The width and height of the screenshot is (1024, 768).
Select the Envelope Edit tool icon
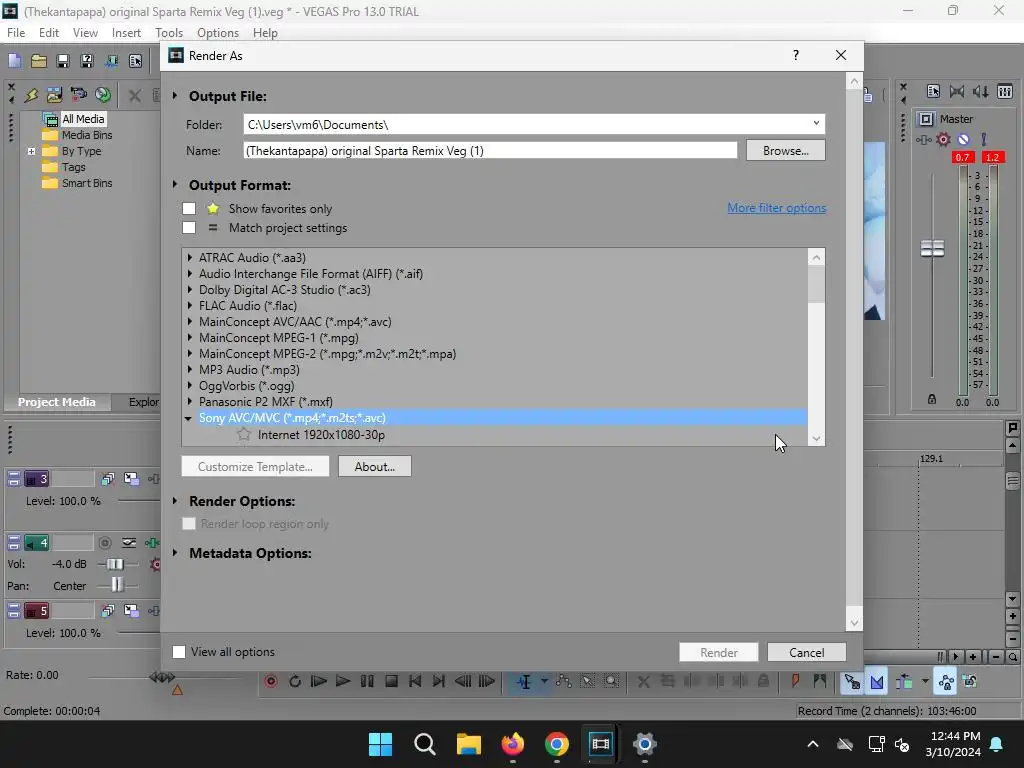[564, 682]
